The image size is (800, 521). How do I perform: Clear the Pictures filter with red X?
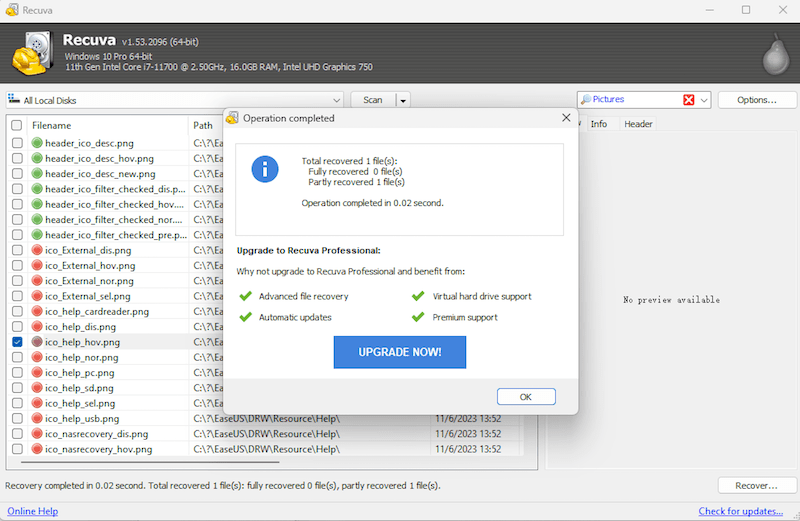point(688,100)
